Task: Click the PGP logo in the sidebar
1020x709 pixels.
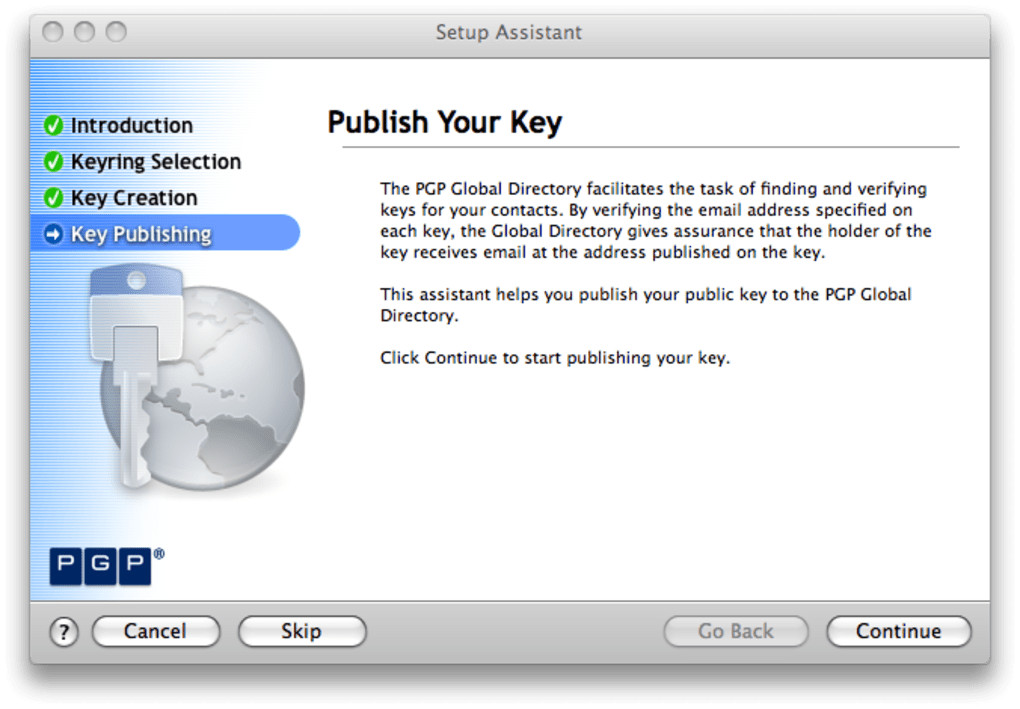Action: [100, 565]
